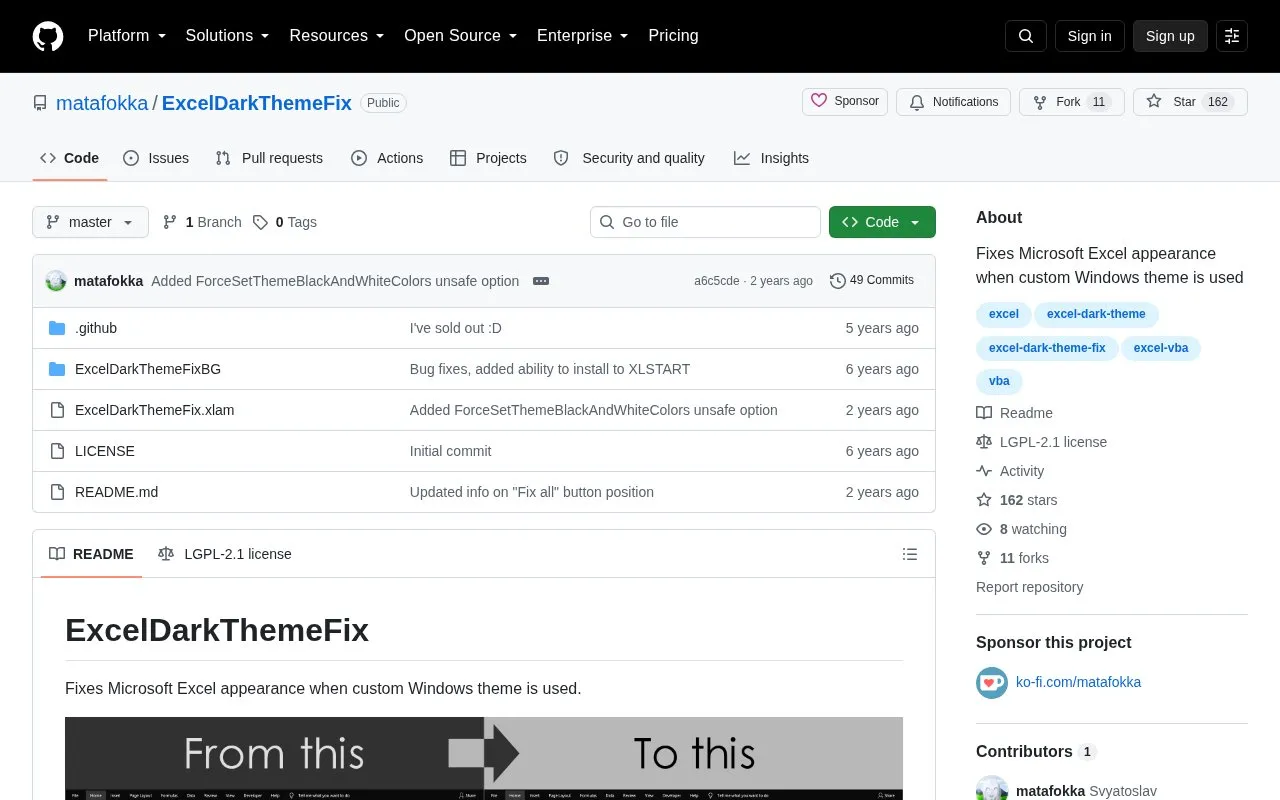
Task: Open the ExcelDarkThemeFix.xlam file
Action: click(x=155, y=410)
